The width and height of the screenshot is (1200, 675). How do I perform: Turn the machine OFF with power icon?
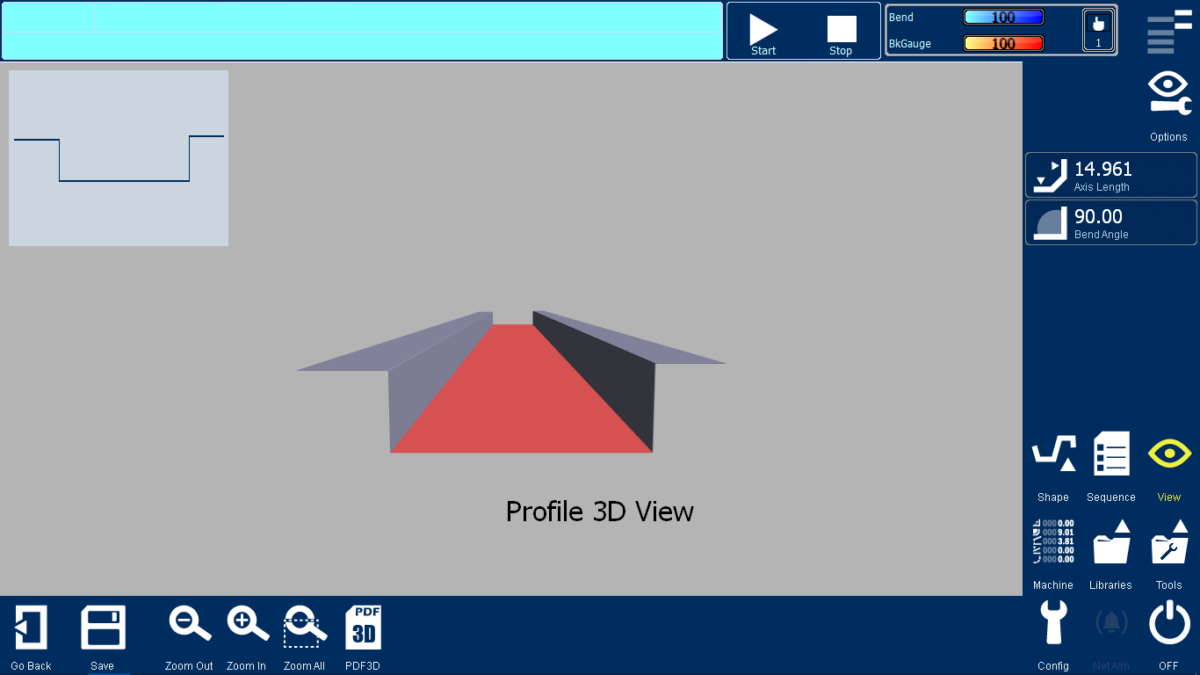(1169, 623)
